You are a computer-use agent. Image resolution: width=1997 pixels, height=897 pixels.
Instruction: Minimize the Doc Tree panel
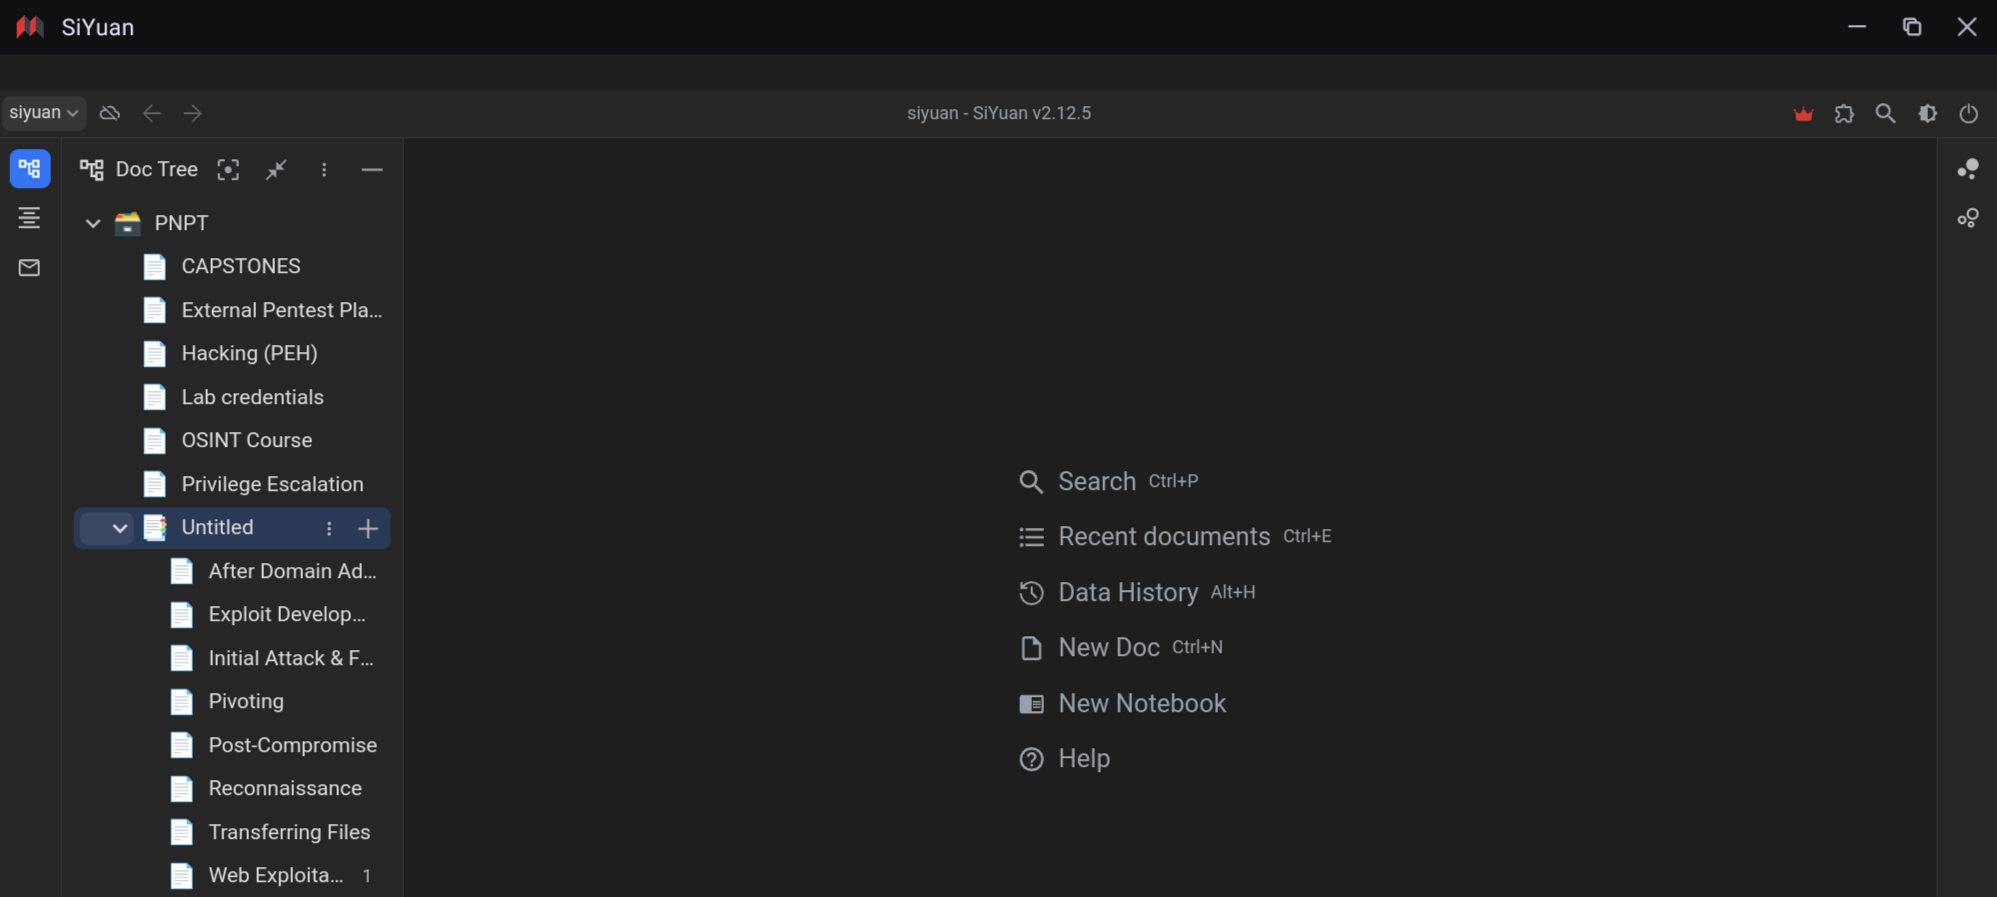pyautogui.click(x=371, y=170)
